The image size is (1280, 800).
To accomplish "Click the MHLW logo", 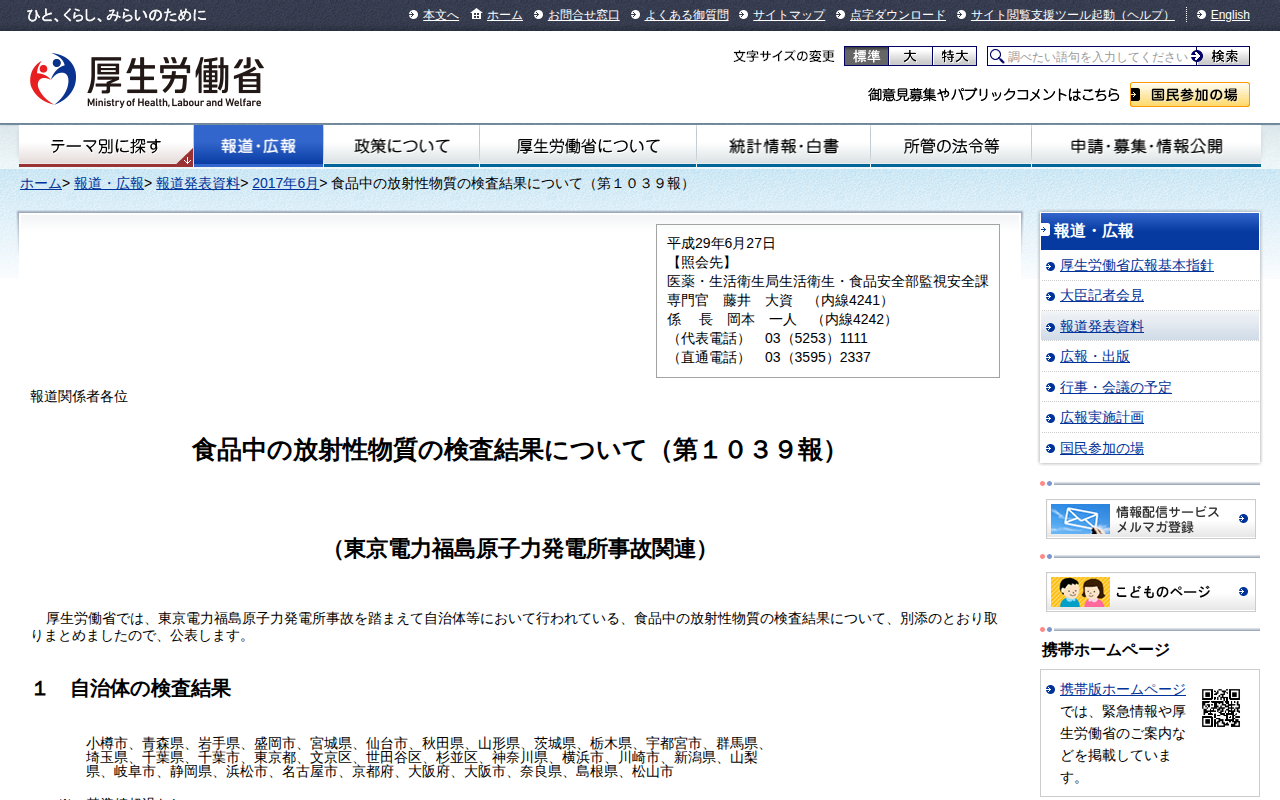I will click(146, 80).
